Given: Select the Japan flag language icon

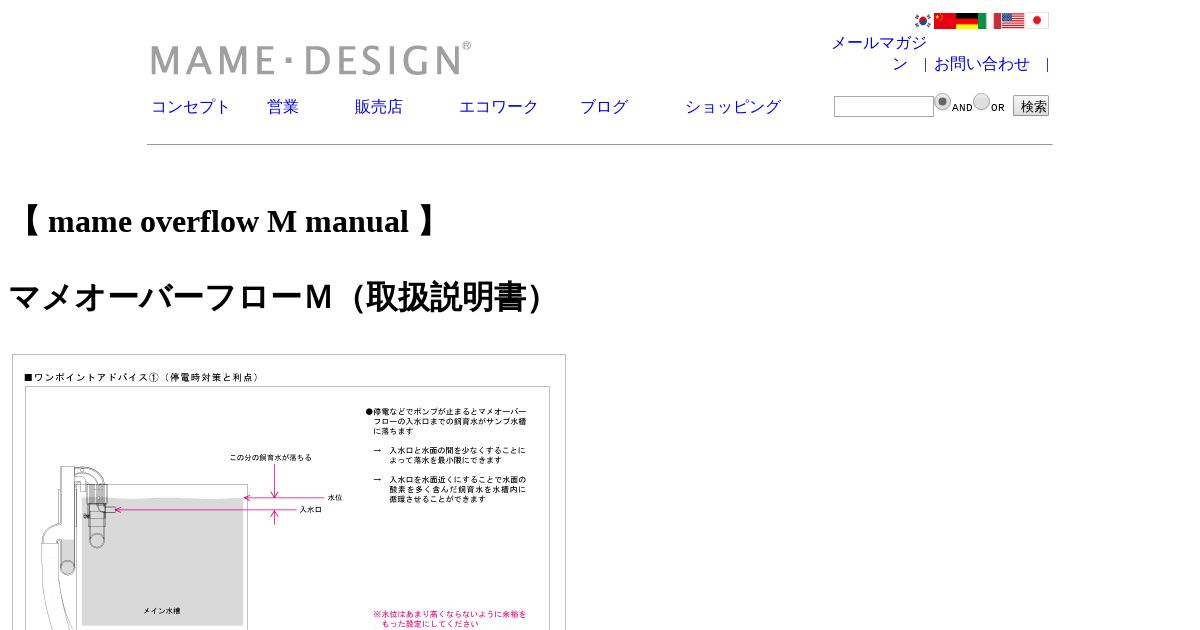Looking at the screenshot, I should (1037, 20).
